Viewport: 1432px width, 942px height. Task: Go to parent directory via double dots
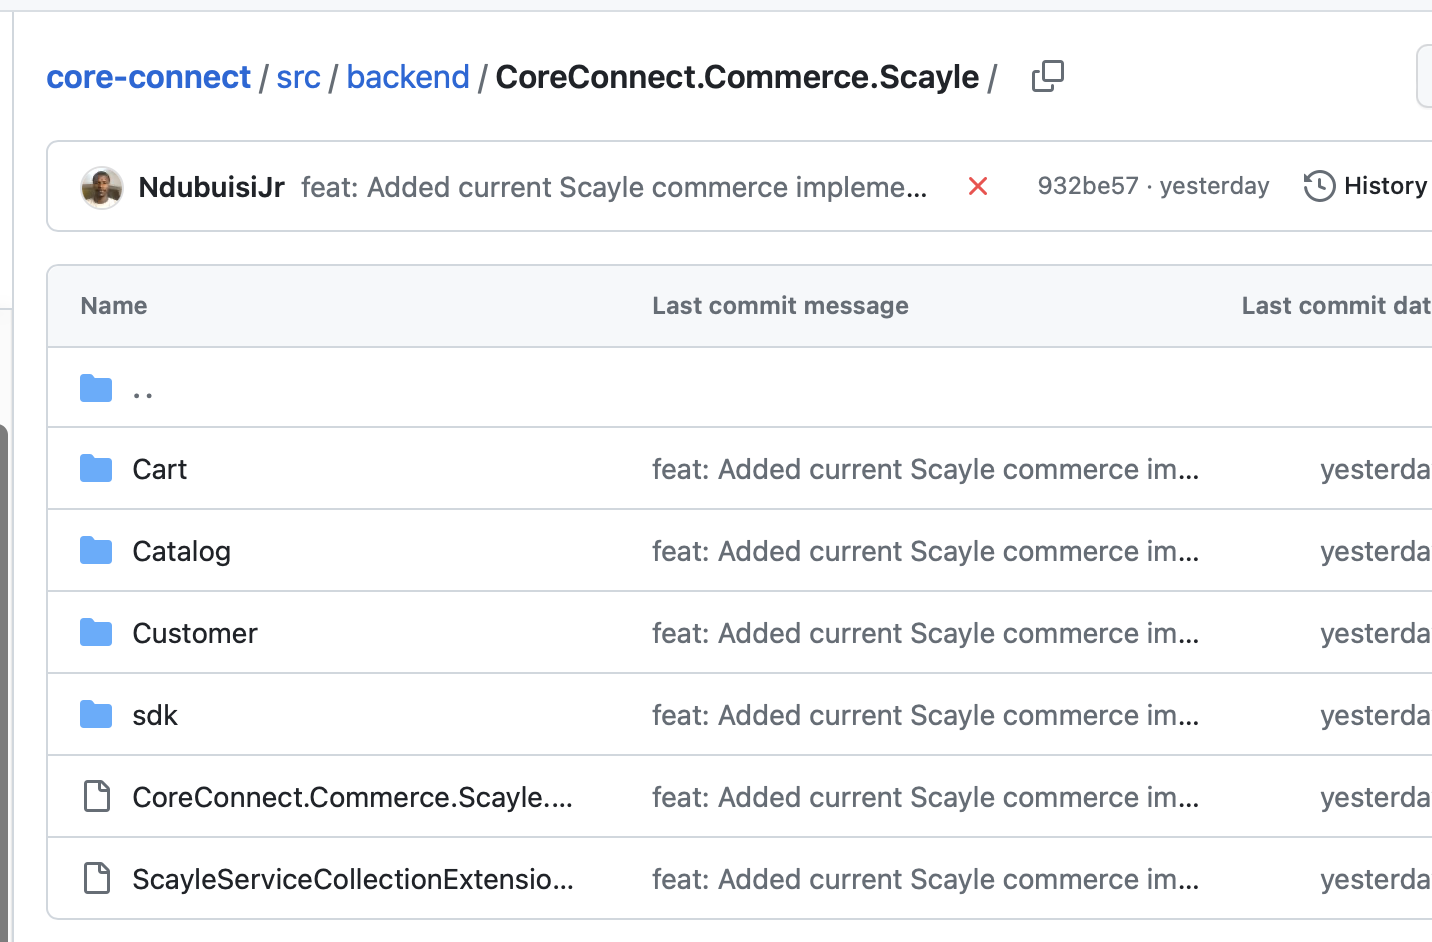point(142,390)
